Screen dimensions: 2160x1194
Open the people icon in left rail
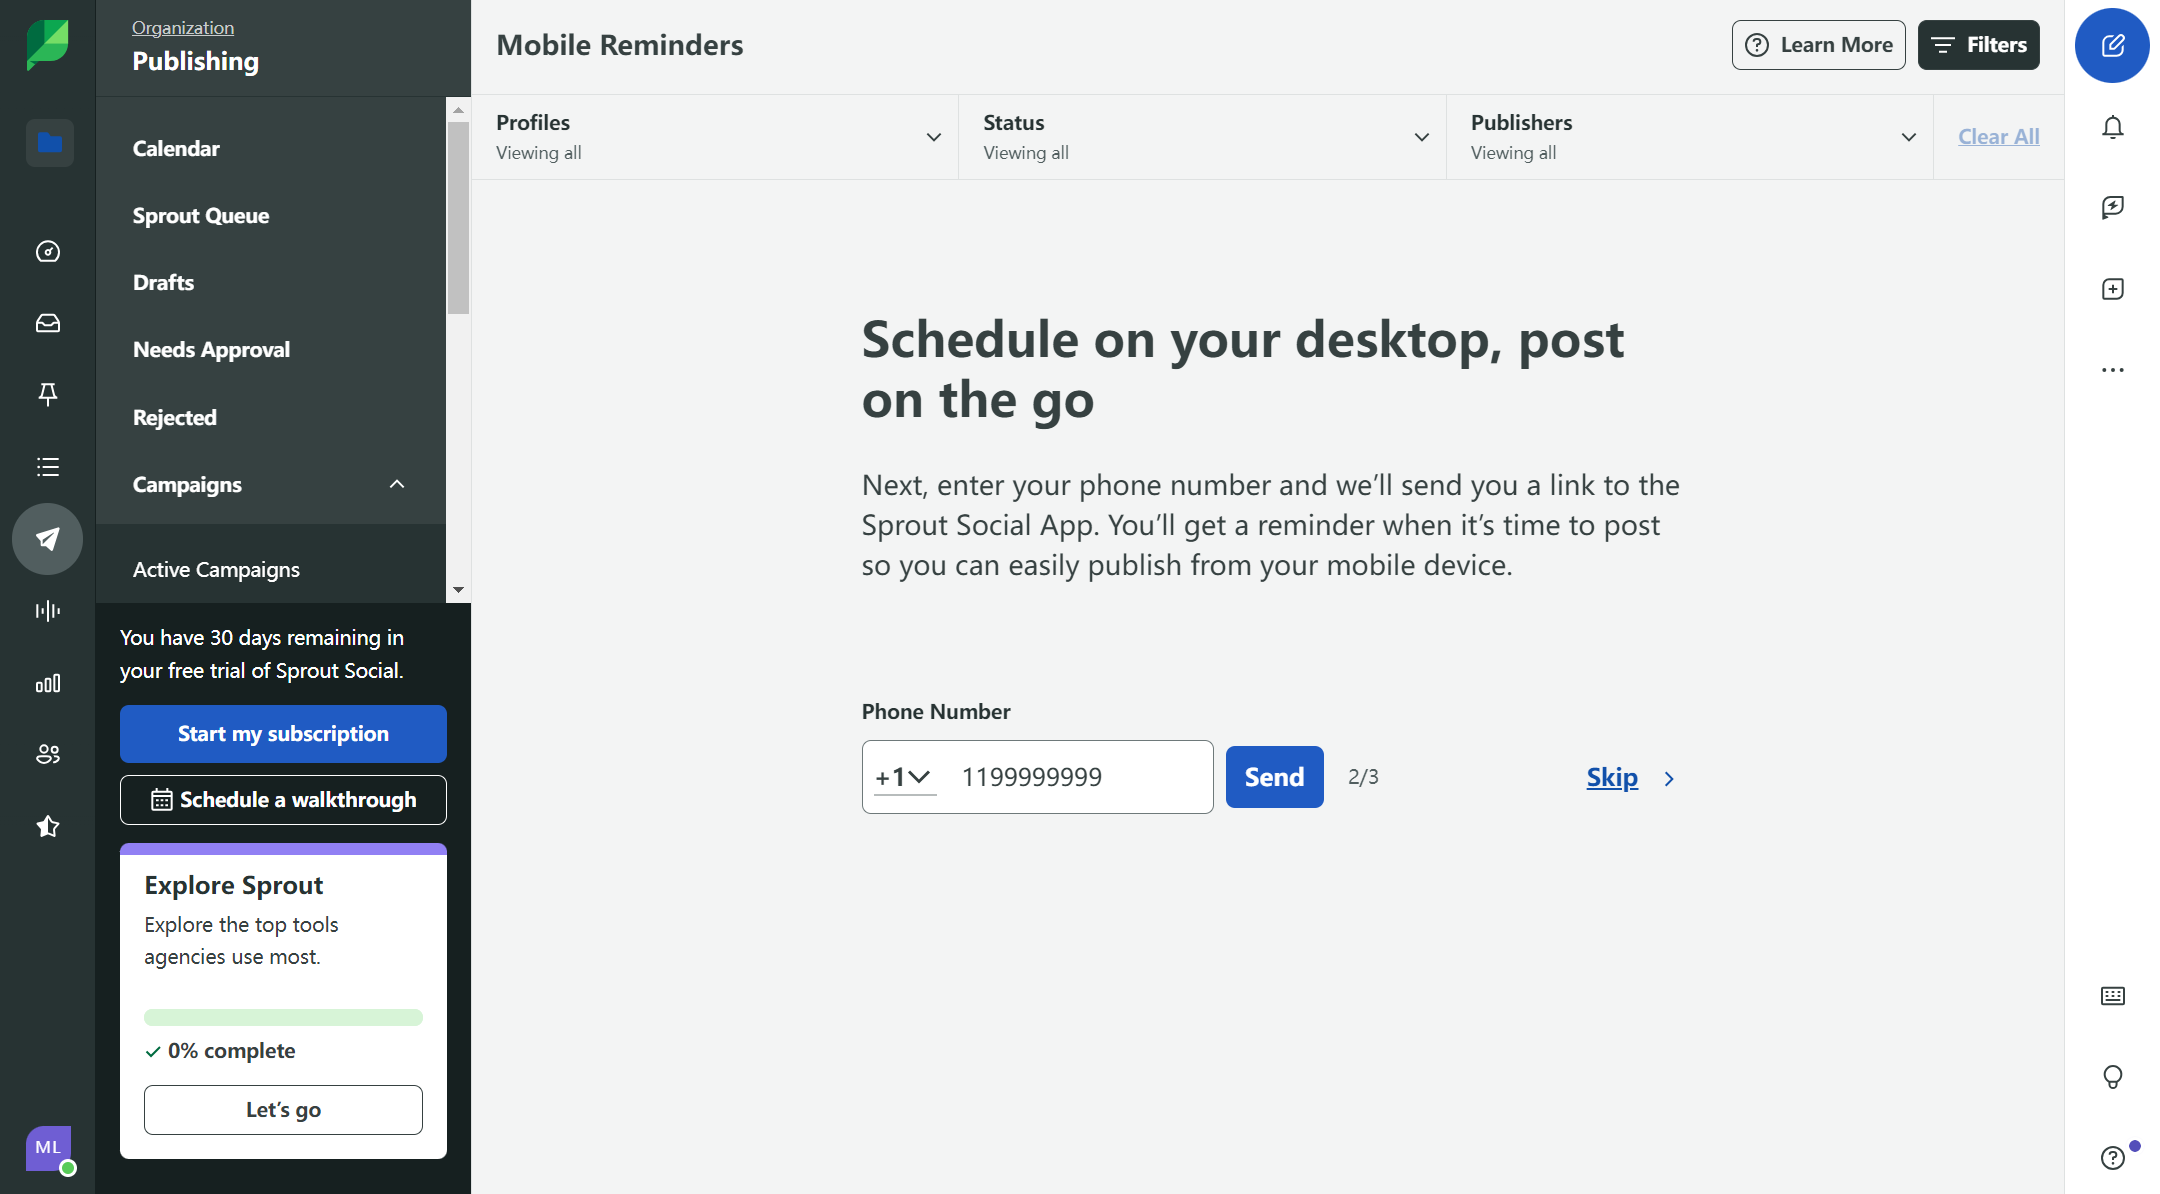48,754
